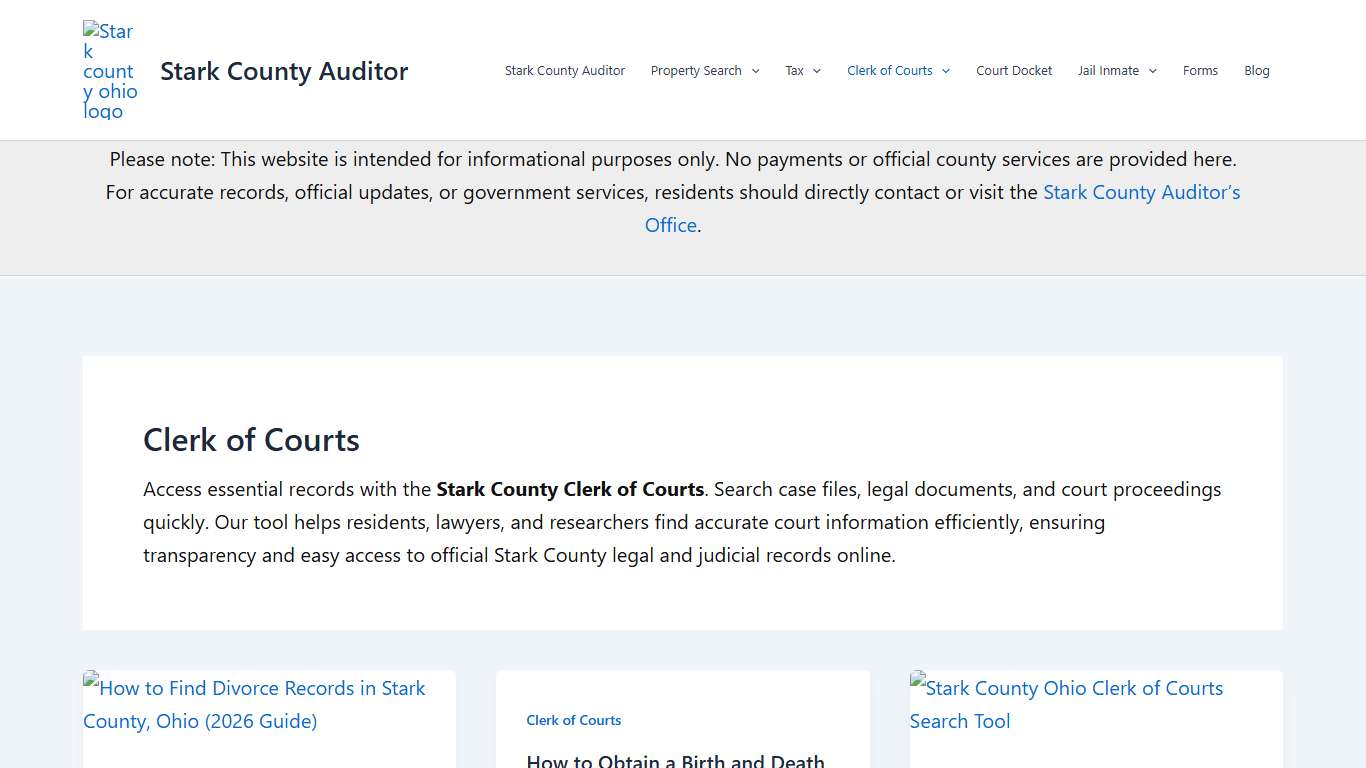Click the Clerk of Courts category tag
Image resolution: width=1366 pixels, height=768 pixels.
pyautogui.click(x=573, y=720)
